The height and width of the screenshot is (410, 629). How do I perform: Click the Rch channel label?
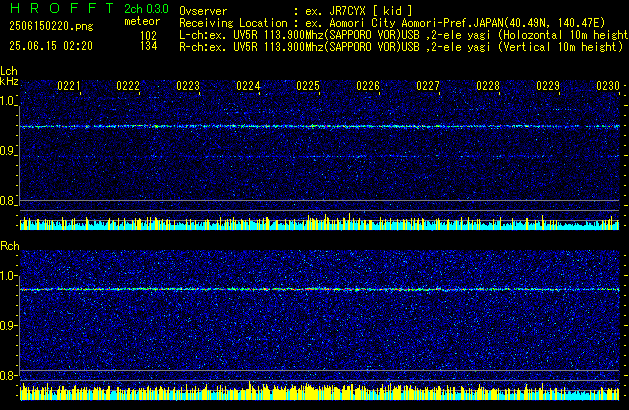point(10,246)
